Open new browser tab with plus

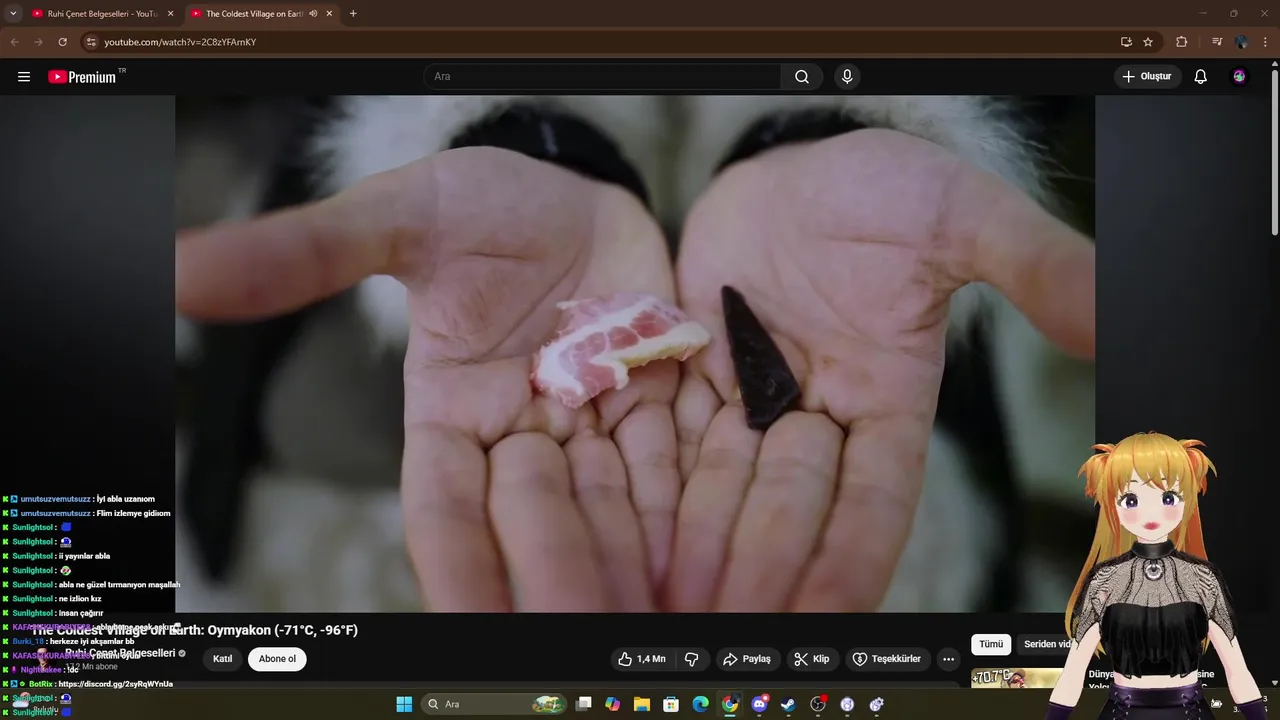coord(353,14)
